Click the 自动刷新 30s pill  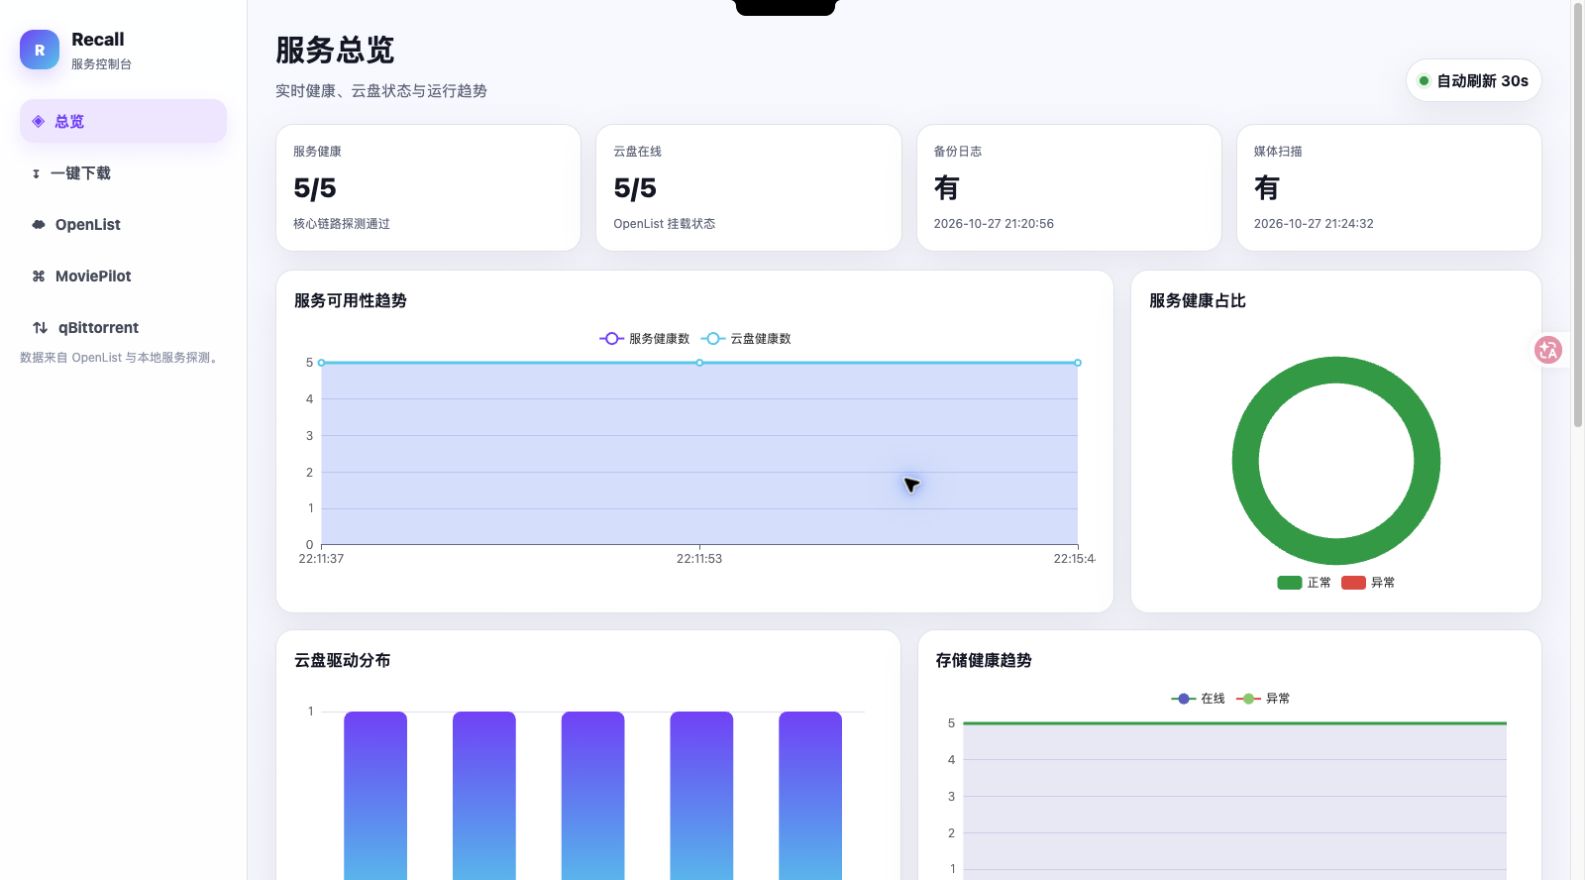click(x=1474, y=81)
